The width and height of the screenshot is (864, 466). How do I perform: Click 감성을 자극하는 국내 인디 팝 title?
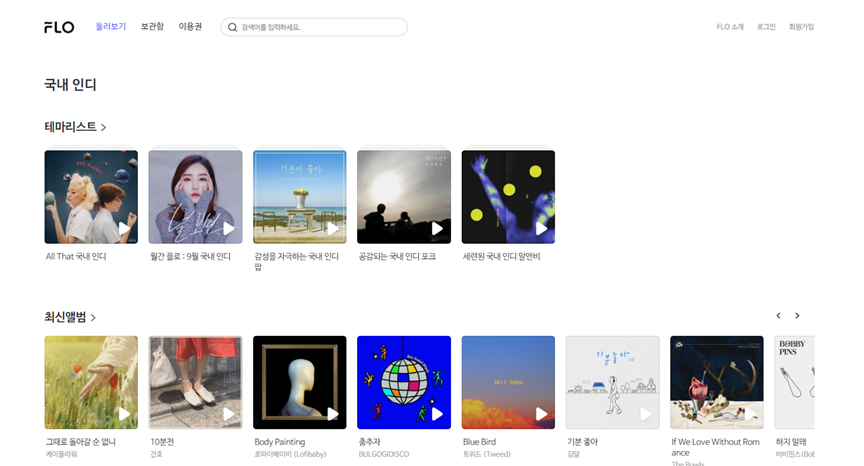pyautogui.click(x=296, y=262)
